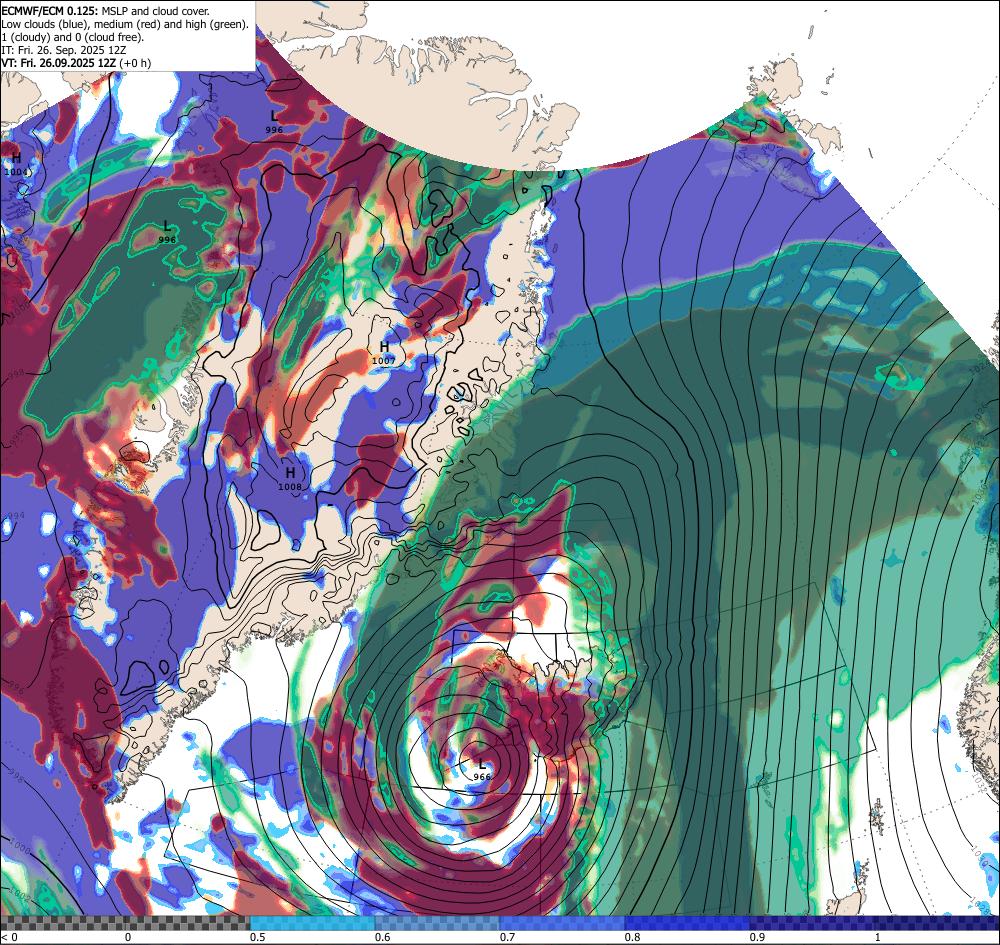
Task: Click the H 1007 high pressure label
Action: [x=384, y=353]
